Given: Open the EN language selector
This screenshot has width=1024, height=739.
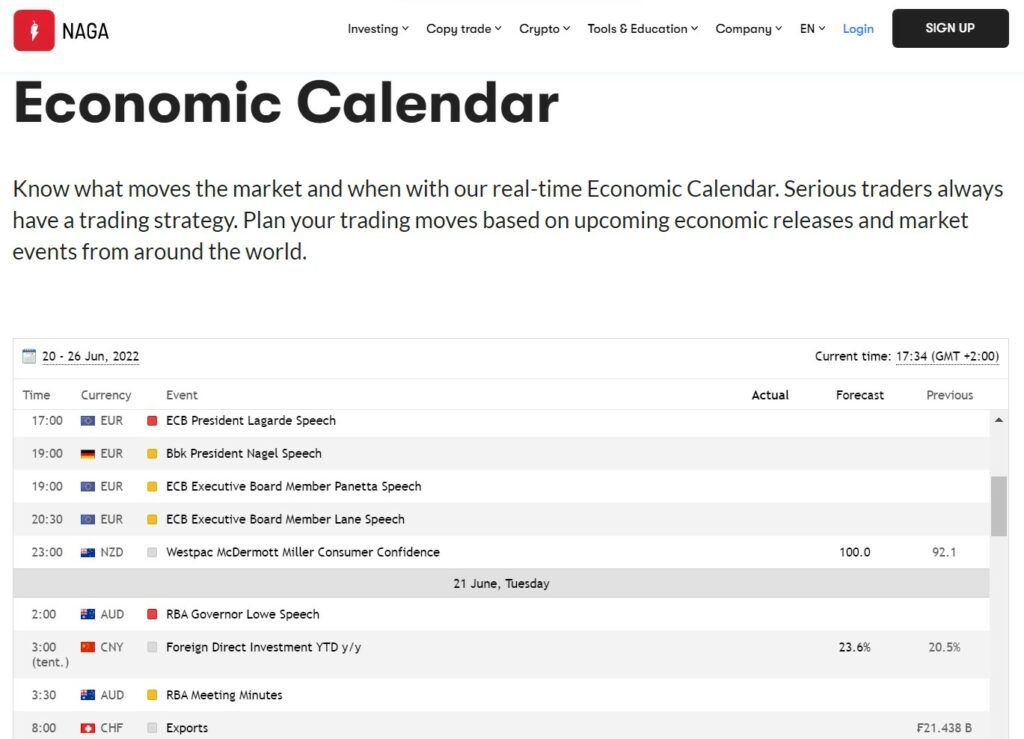Looking at the screenshot, I should pos(812,29).
